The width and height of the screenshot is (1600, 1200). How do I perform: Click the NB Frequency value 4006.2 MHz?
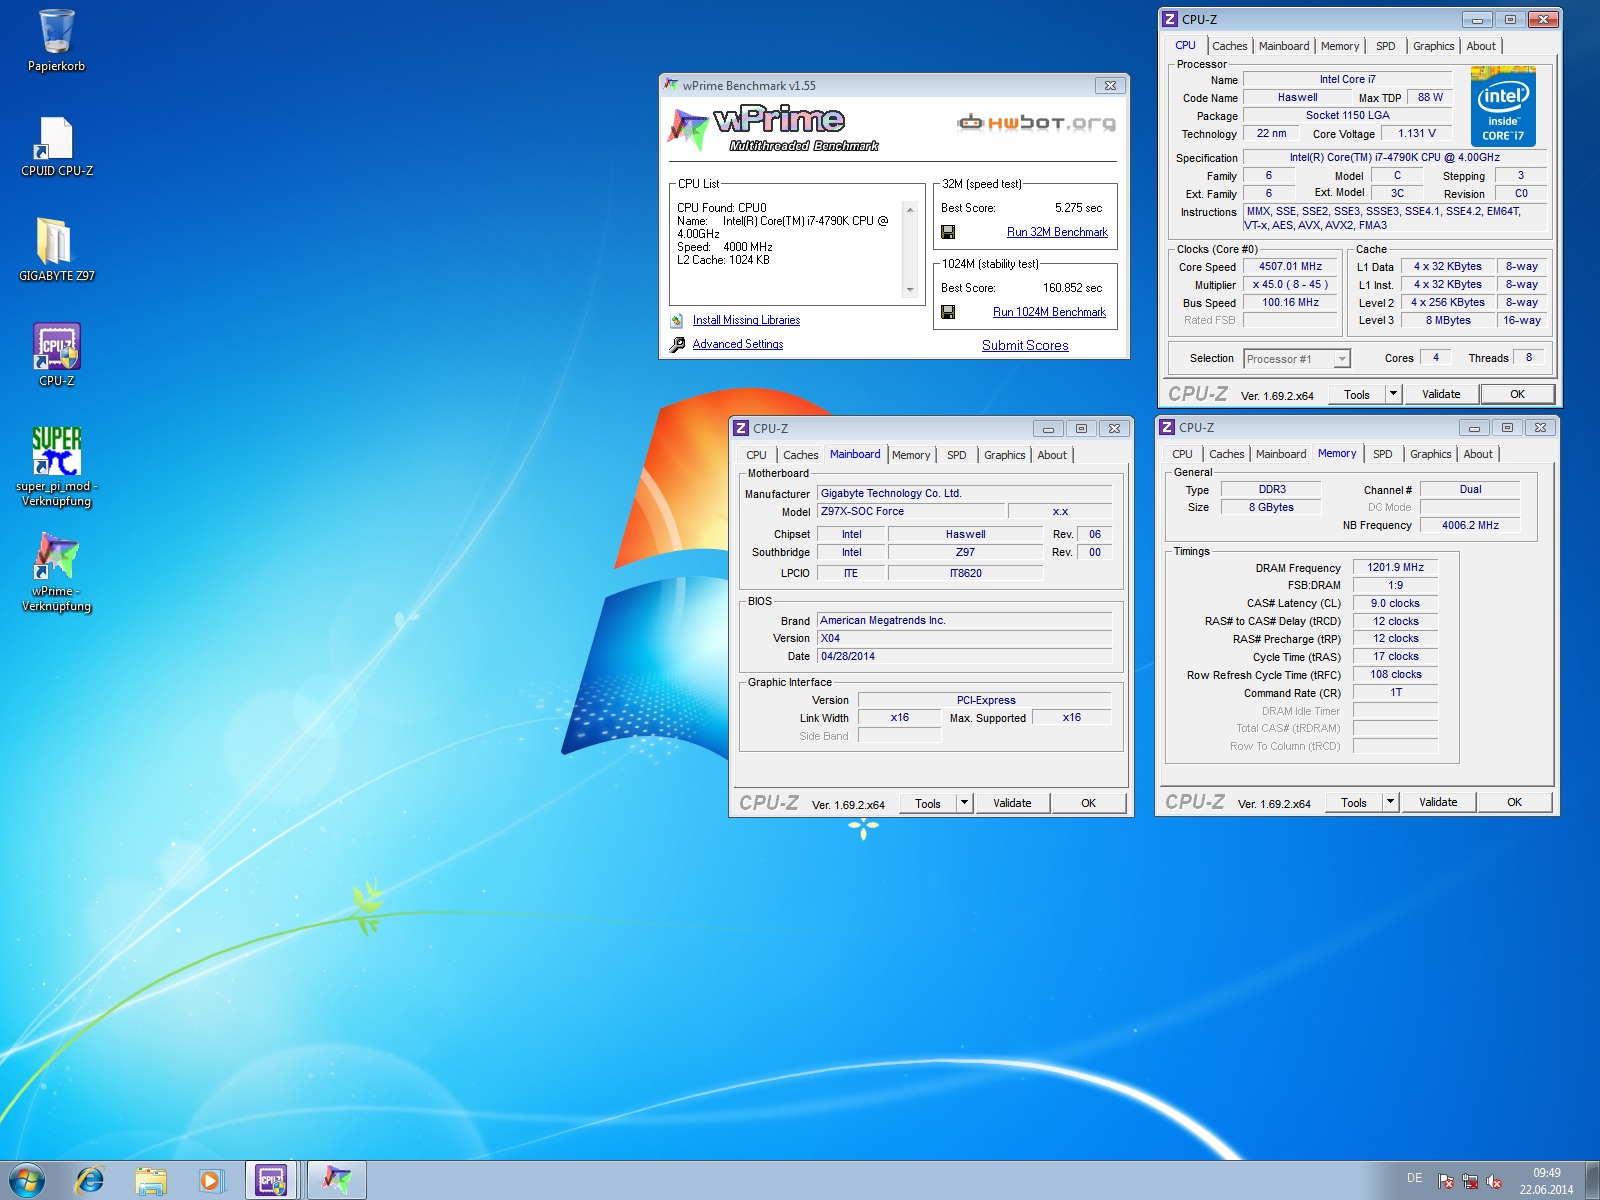[1470, 525]
